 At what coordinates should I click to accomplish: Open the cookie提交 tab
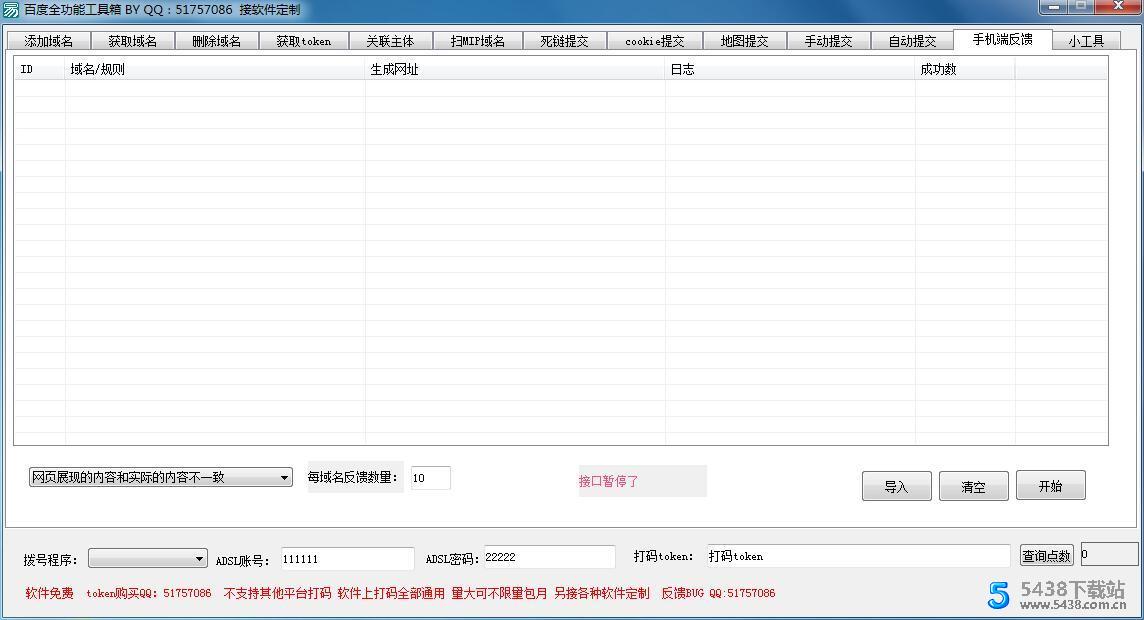654,41
